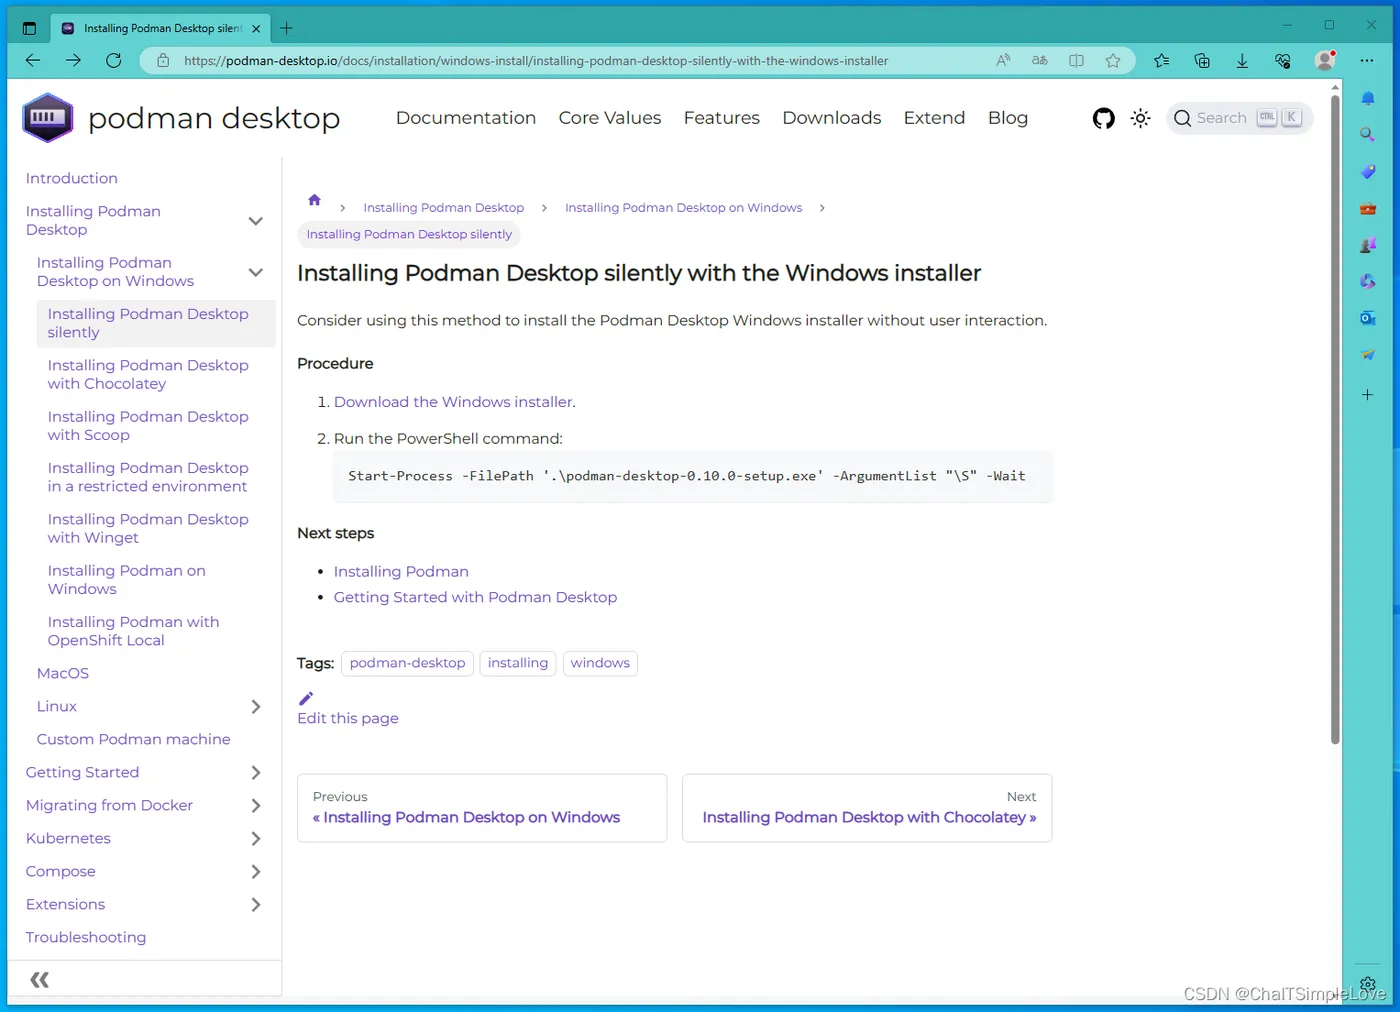The width and height of the screenshot is (1400, 1012).
Task: Open the Browser essentials heart icon
Action: (x=1283, y=61)
